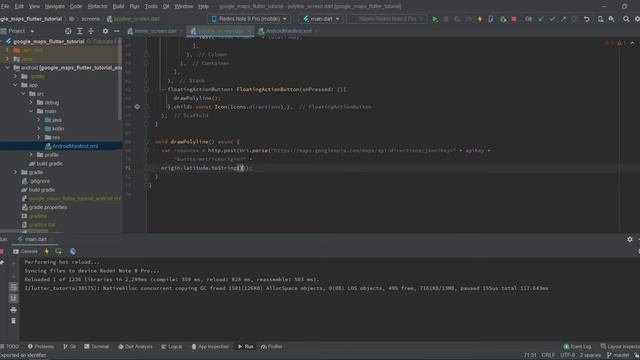The width and height of the screenshot is (640, 360).
Task: Expand all icon in Project panel header
Action: coord(80,31)
